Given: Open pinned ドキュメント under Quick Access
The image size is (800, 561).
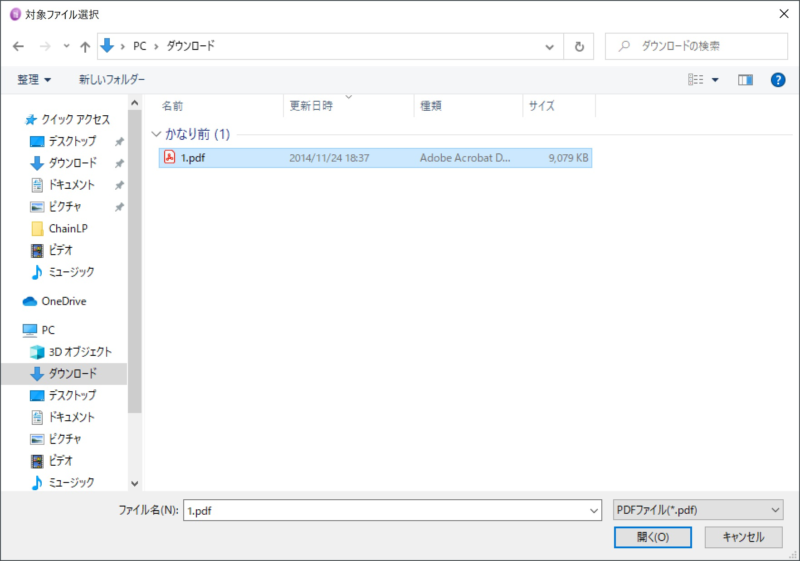Looking at the screenshot, I should click(x=71, y=185).
